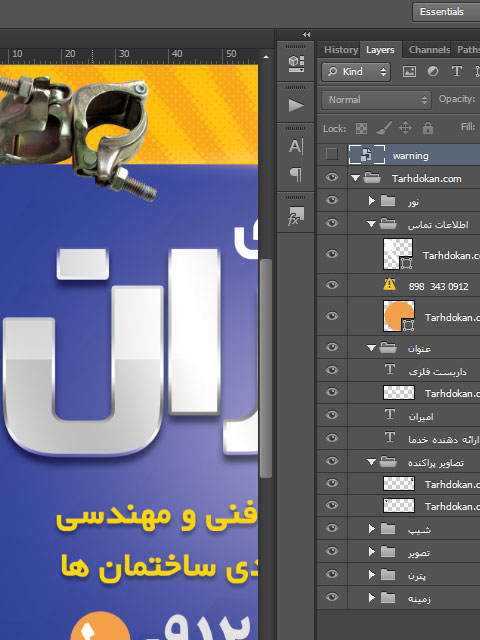Hide the نور group
Viewport: 480px width, 640px height.
(332, 200)
